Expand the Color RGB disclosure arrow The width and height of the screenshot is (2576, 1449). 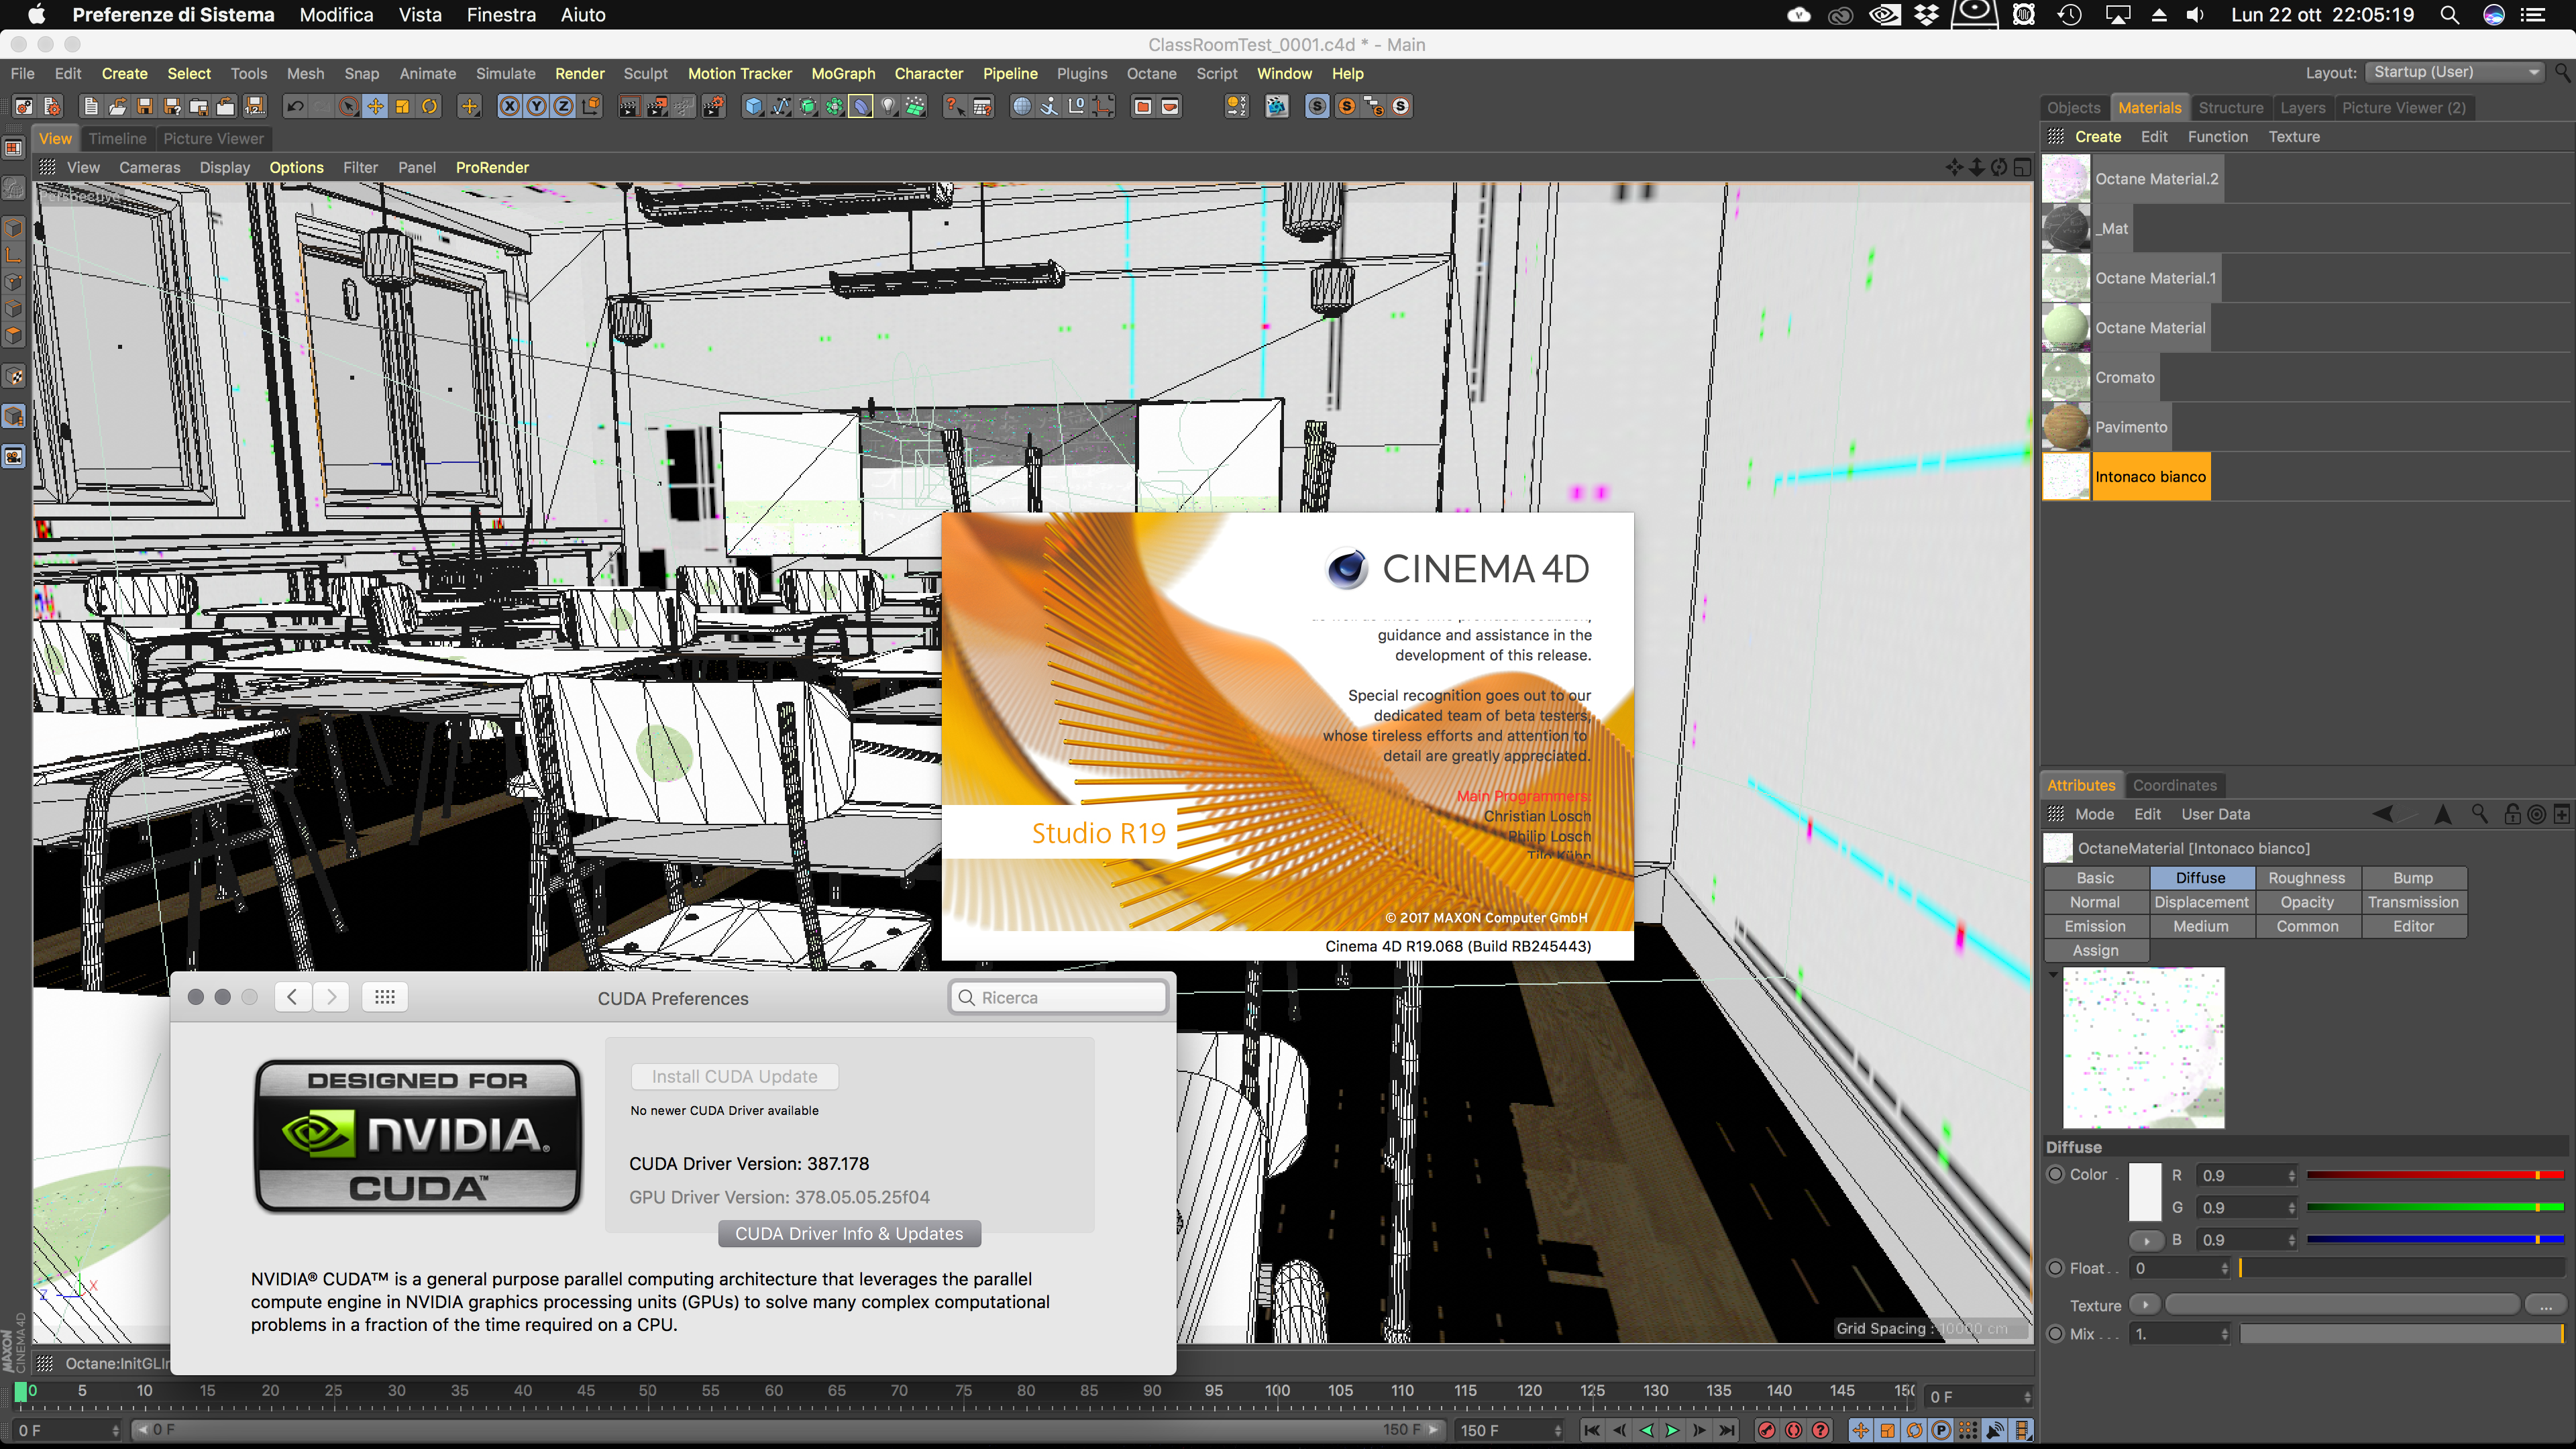pyautogui.click(x=2146, y=1240)
